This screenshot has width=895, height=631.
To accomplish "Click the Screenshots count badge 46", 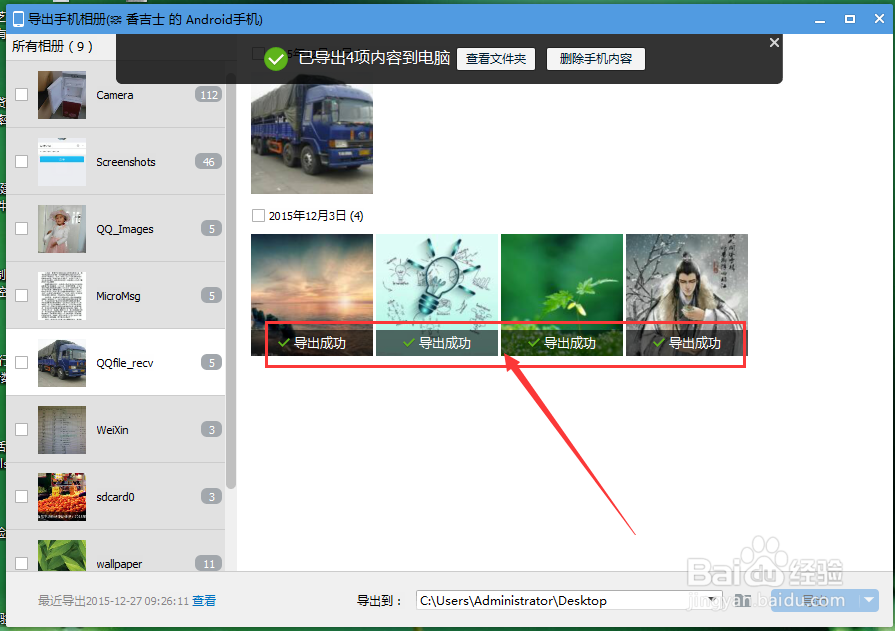I will coord(208,162).
